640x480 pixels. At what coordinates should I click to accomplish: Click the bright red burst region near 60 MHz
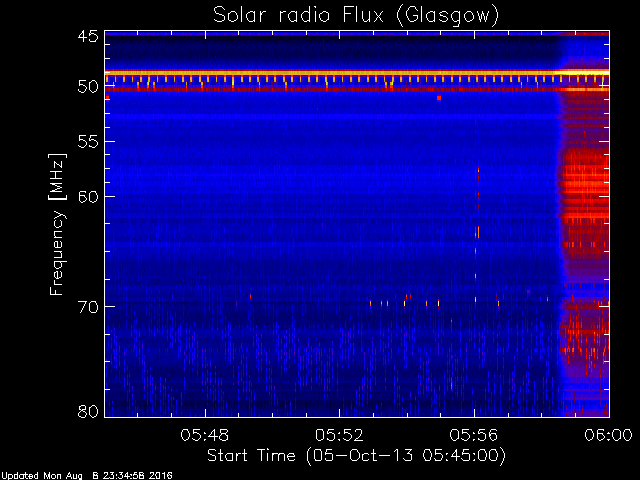click(584, 188)
